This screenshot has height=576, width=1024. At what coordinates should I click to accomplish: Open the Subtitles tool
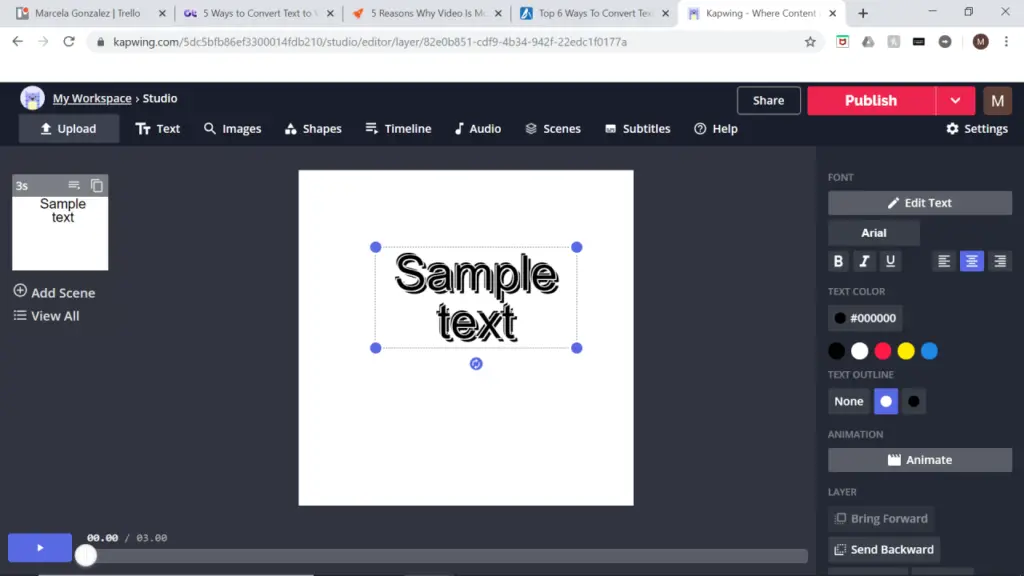click(637, 129)
